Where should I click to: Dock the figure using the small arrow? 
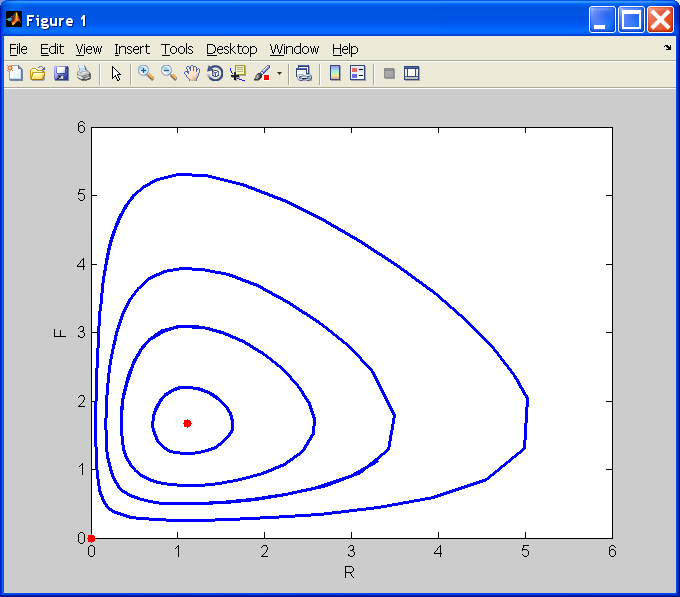click(667, 48)
